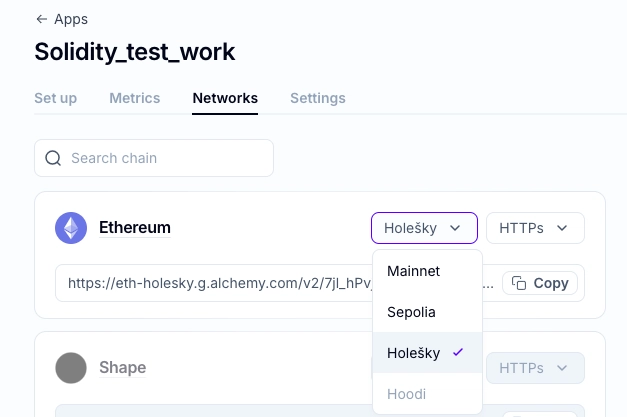Switch to the Settings tab

pyautogui.click(x=318, y=98)
